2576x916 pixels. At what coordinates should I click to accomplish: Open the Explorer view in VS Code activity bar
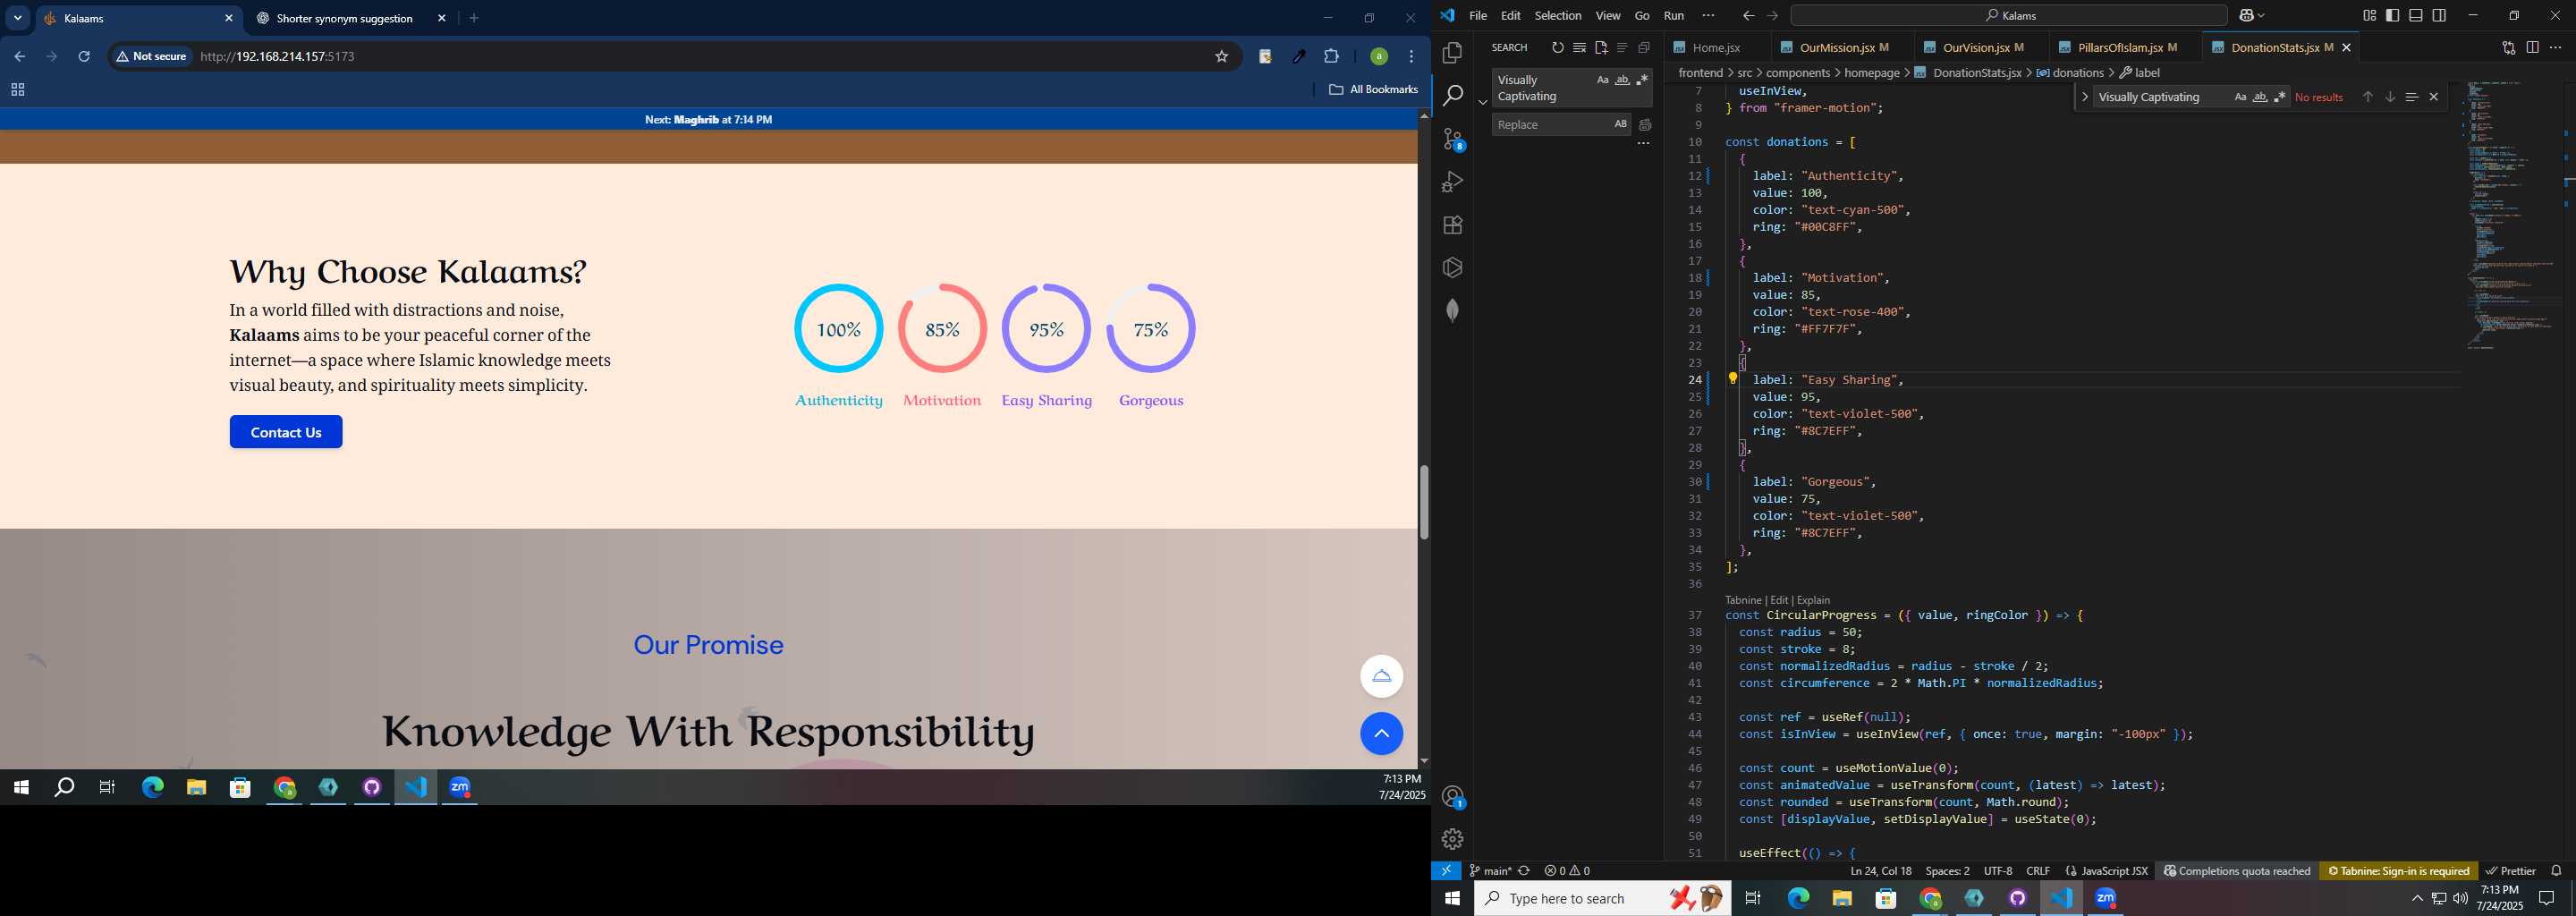[1452, 52]
